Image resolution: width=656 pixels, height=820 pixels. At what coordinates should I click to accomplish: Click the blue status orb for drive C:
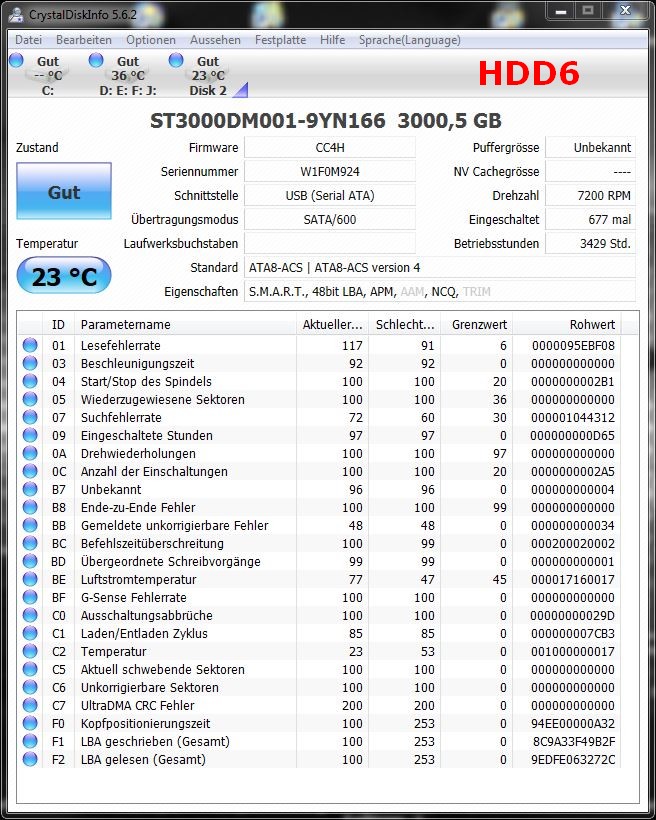pos(16,60)
